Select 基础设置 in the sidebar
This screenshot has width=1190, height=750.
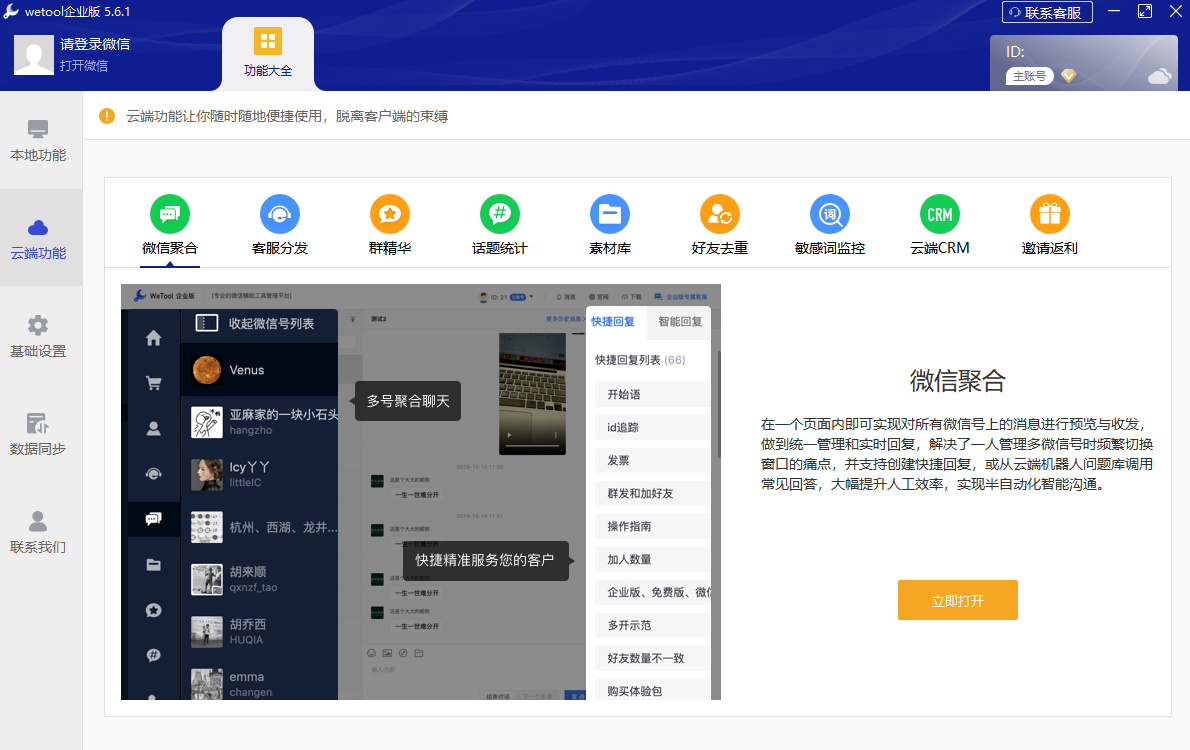pos(40,333)
